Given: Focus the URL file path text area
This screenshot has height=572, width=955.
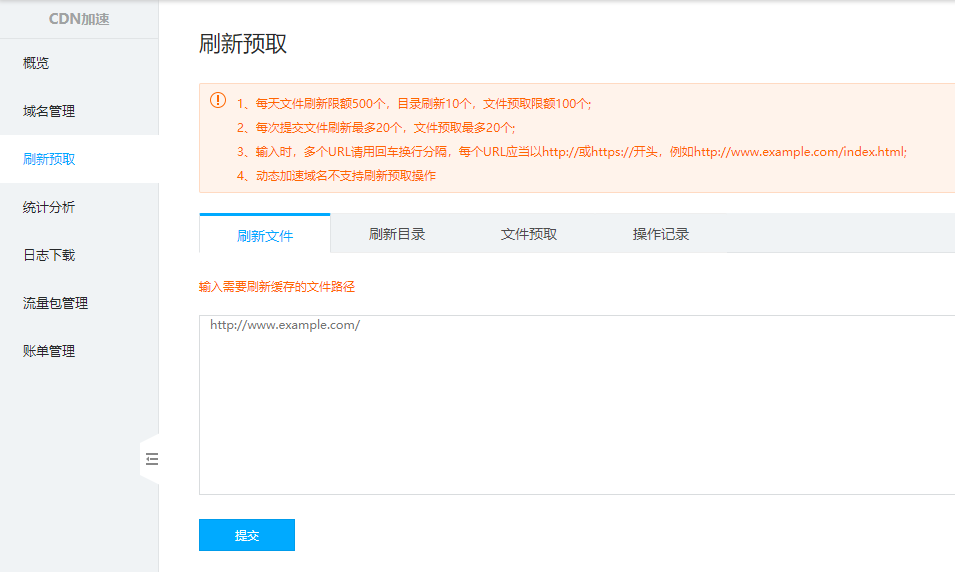Looking at the screenshot, I should [576, 405].
